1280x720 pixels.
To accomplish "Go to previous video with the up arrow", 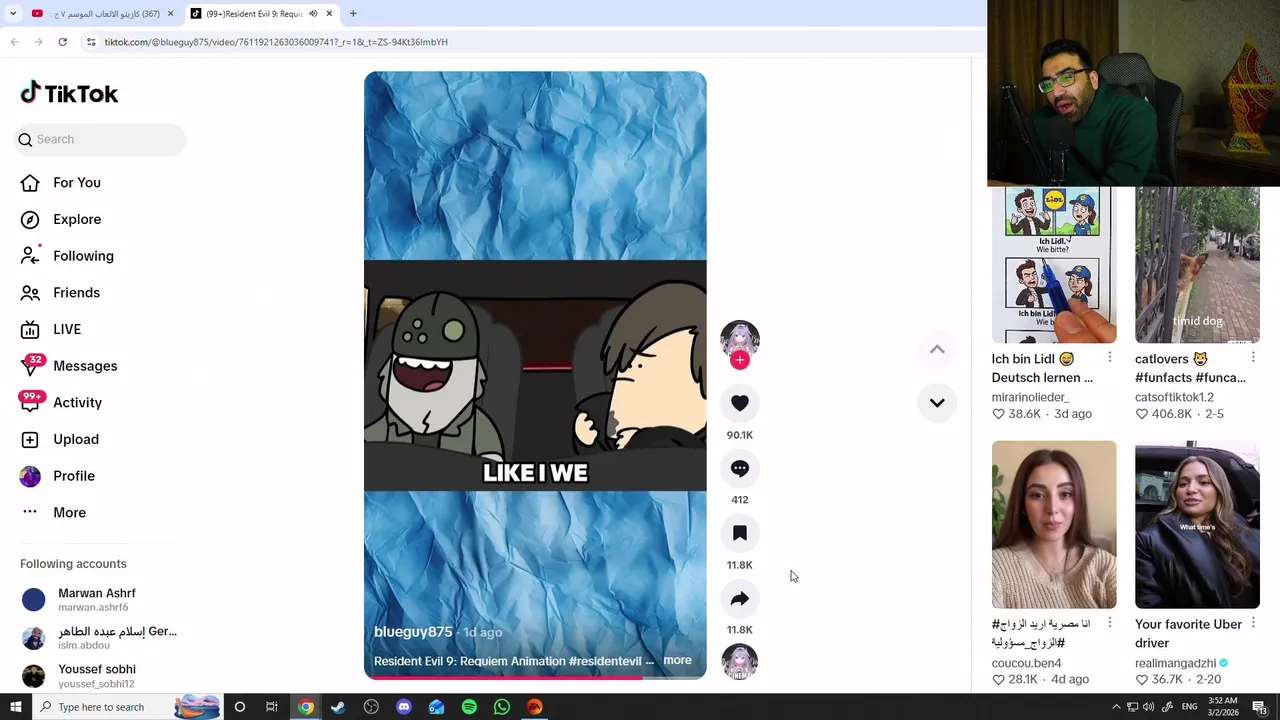I will coord(937,349).
